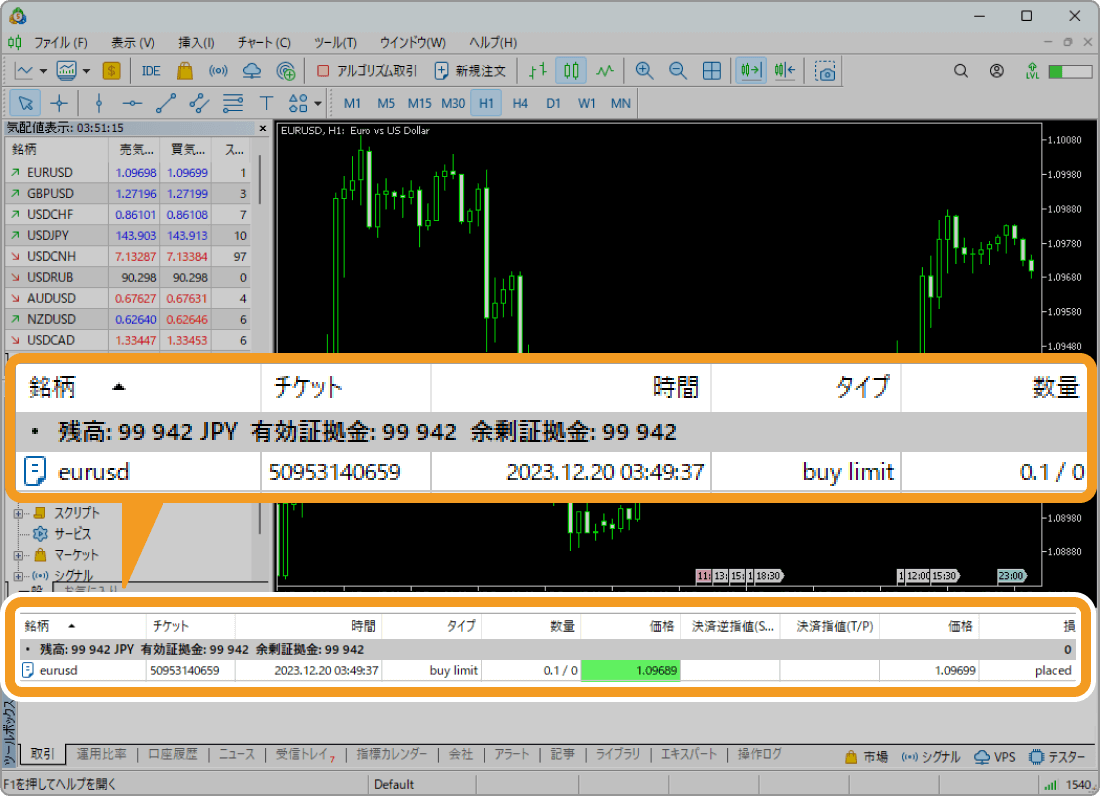Toggle the D1 timeframe
Image resolution: width=1100 pixels, height=796 pixels.
point(554,104)
